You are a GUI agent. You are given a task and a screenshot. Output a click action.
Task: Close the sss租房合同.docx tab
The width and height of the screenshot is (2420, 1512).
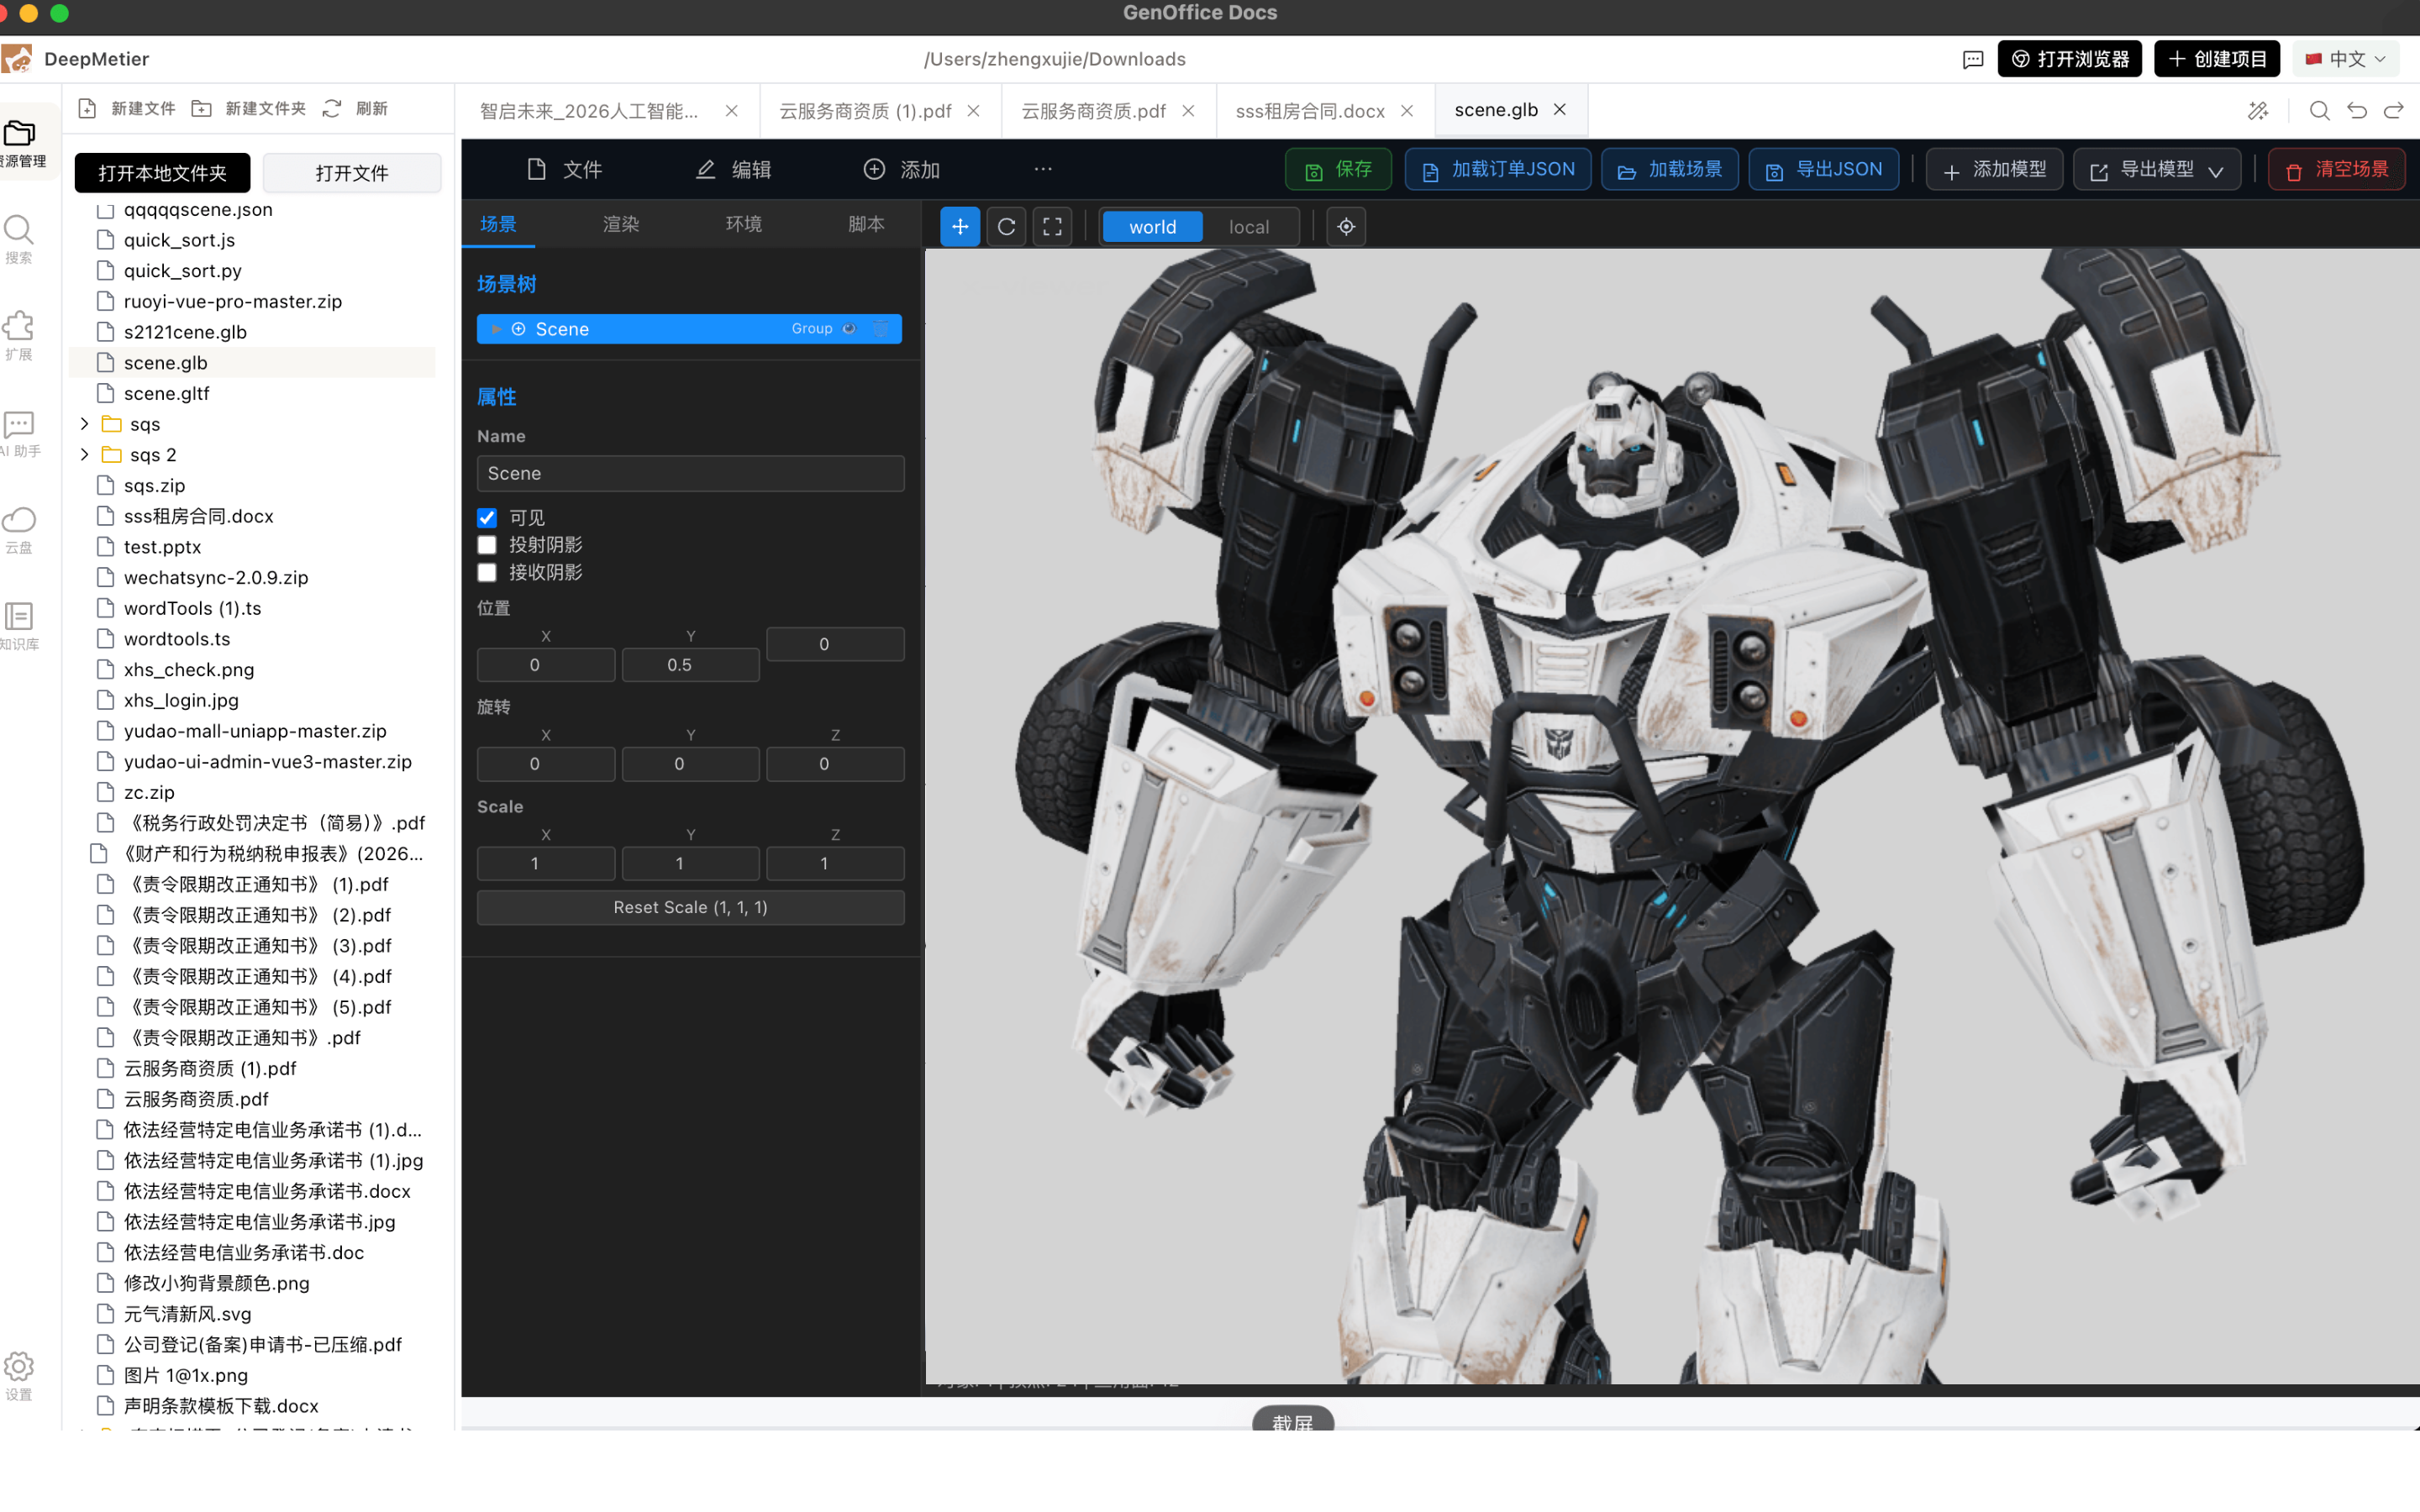tap(1407, 111)
